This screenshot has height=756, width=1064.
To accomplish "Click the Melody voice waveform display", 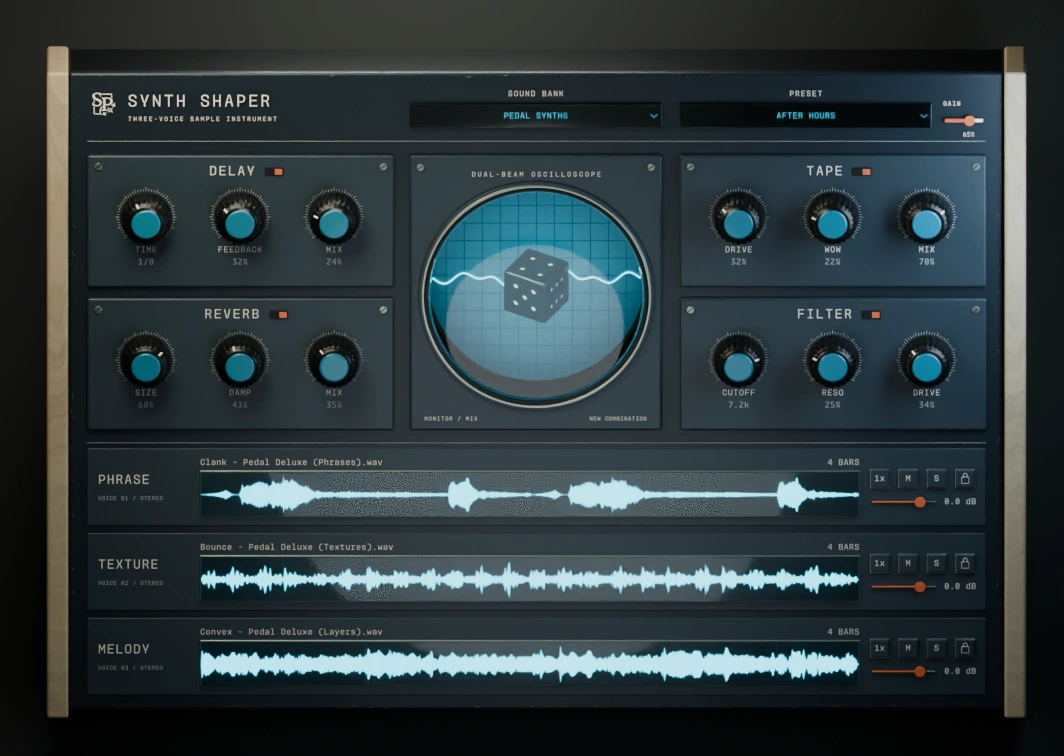I will point(529,664).
